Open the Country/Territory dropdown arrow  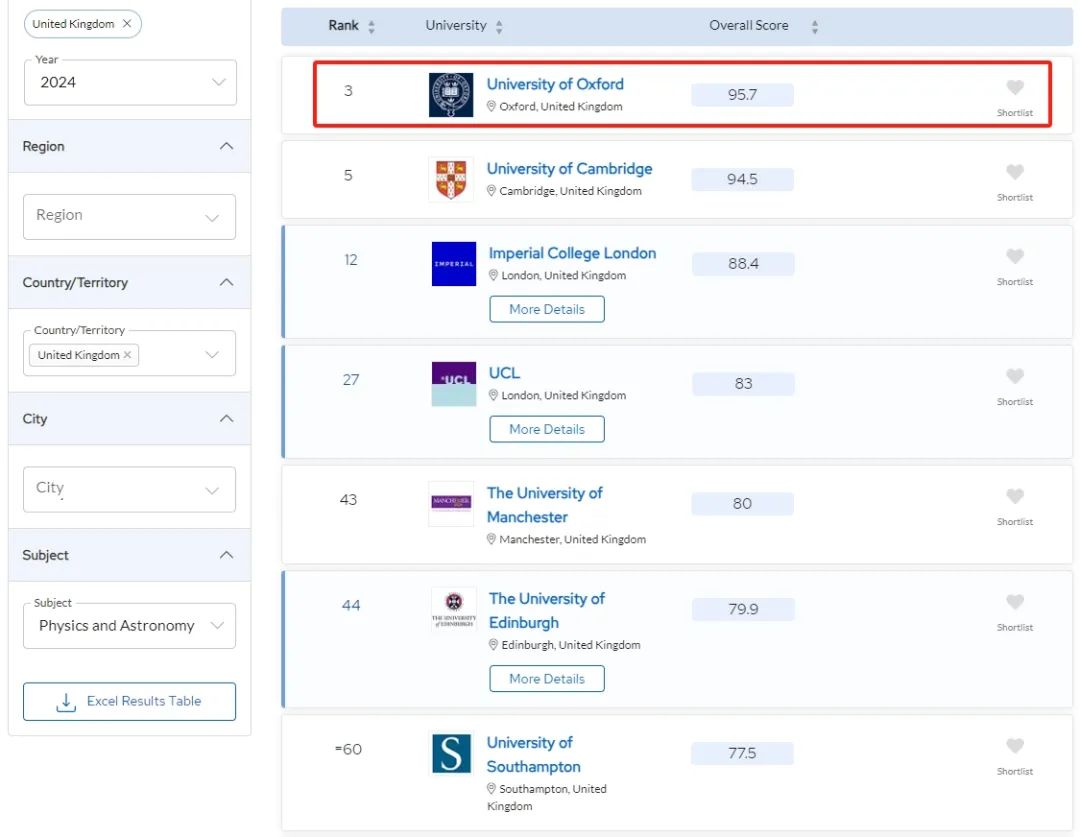point(212,355)
